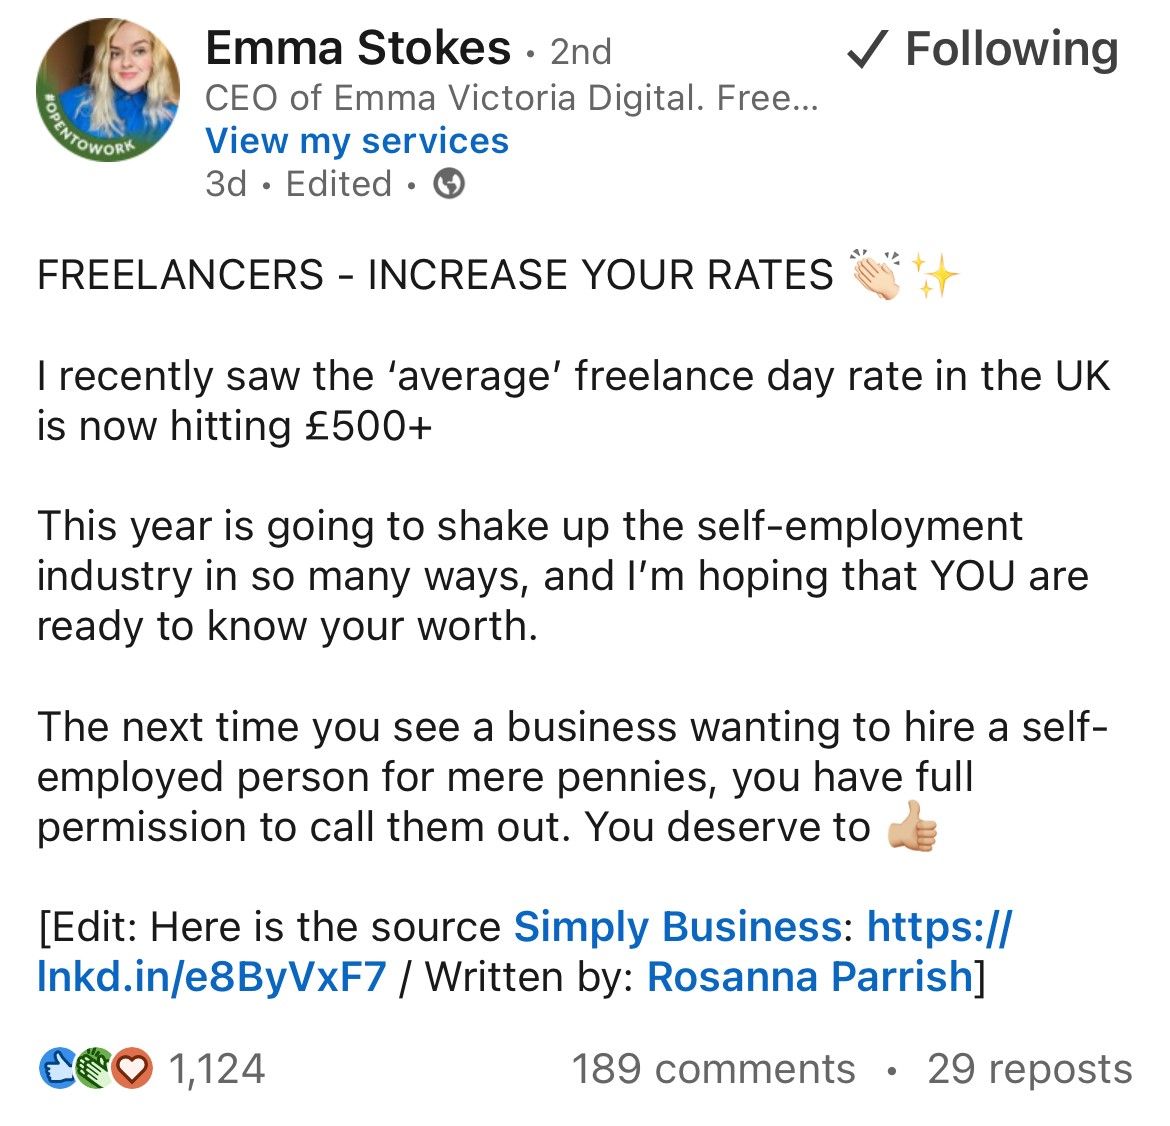Open Rosanna Parrish profile mention
Image resolution: width=1170 pixels, height=1126 pixels.
point(810,976)
